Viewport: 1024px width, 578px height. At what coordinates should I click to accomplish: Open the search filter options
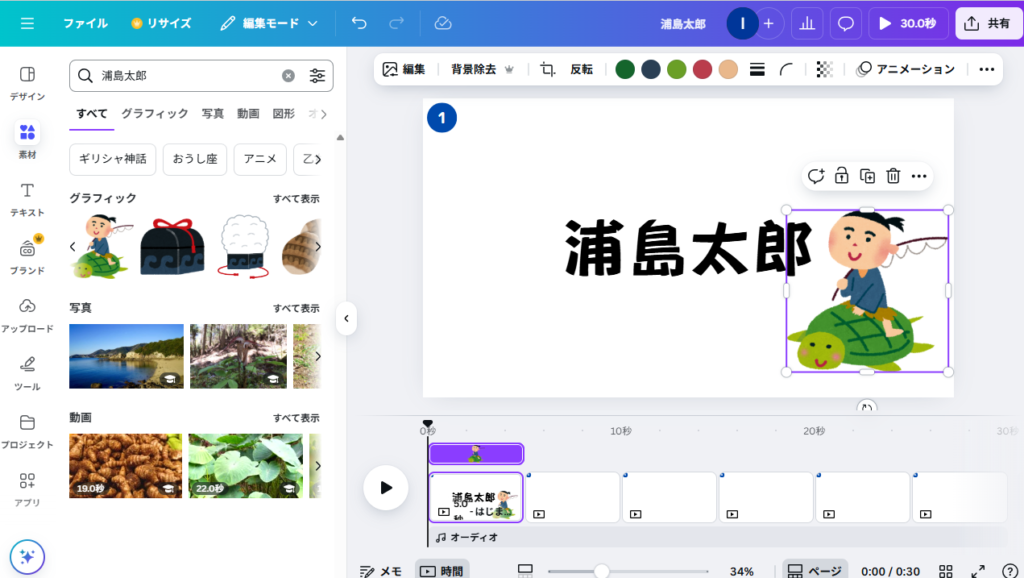point(317,76)
